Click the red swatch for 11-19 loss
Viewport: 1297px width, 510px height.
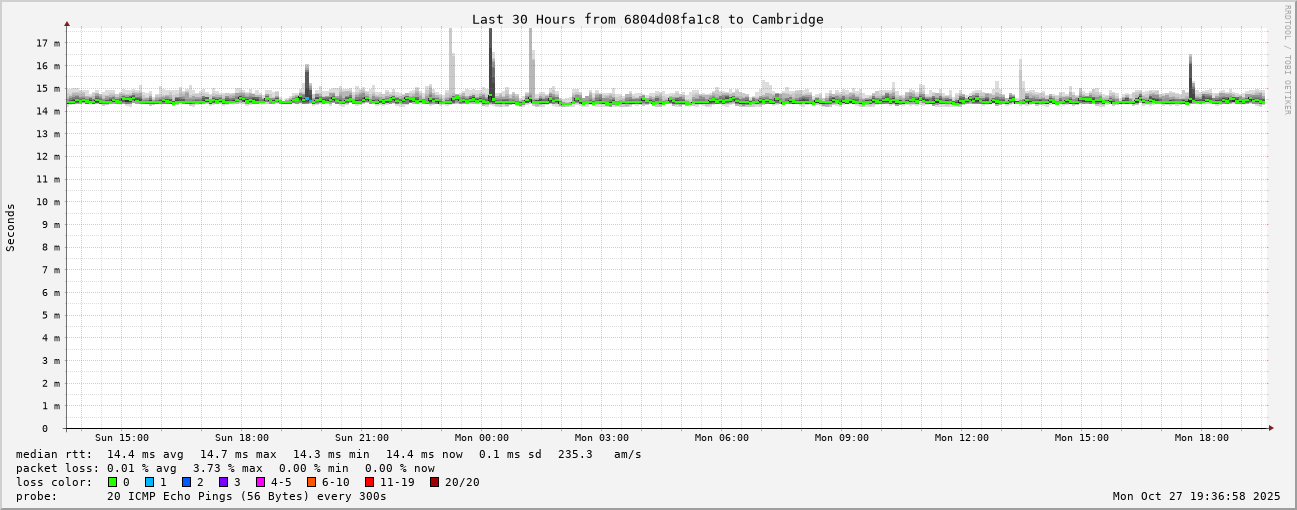370,482
